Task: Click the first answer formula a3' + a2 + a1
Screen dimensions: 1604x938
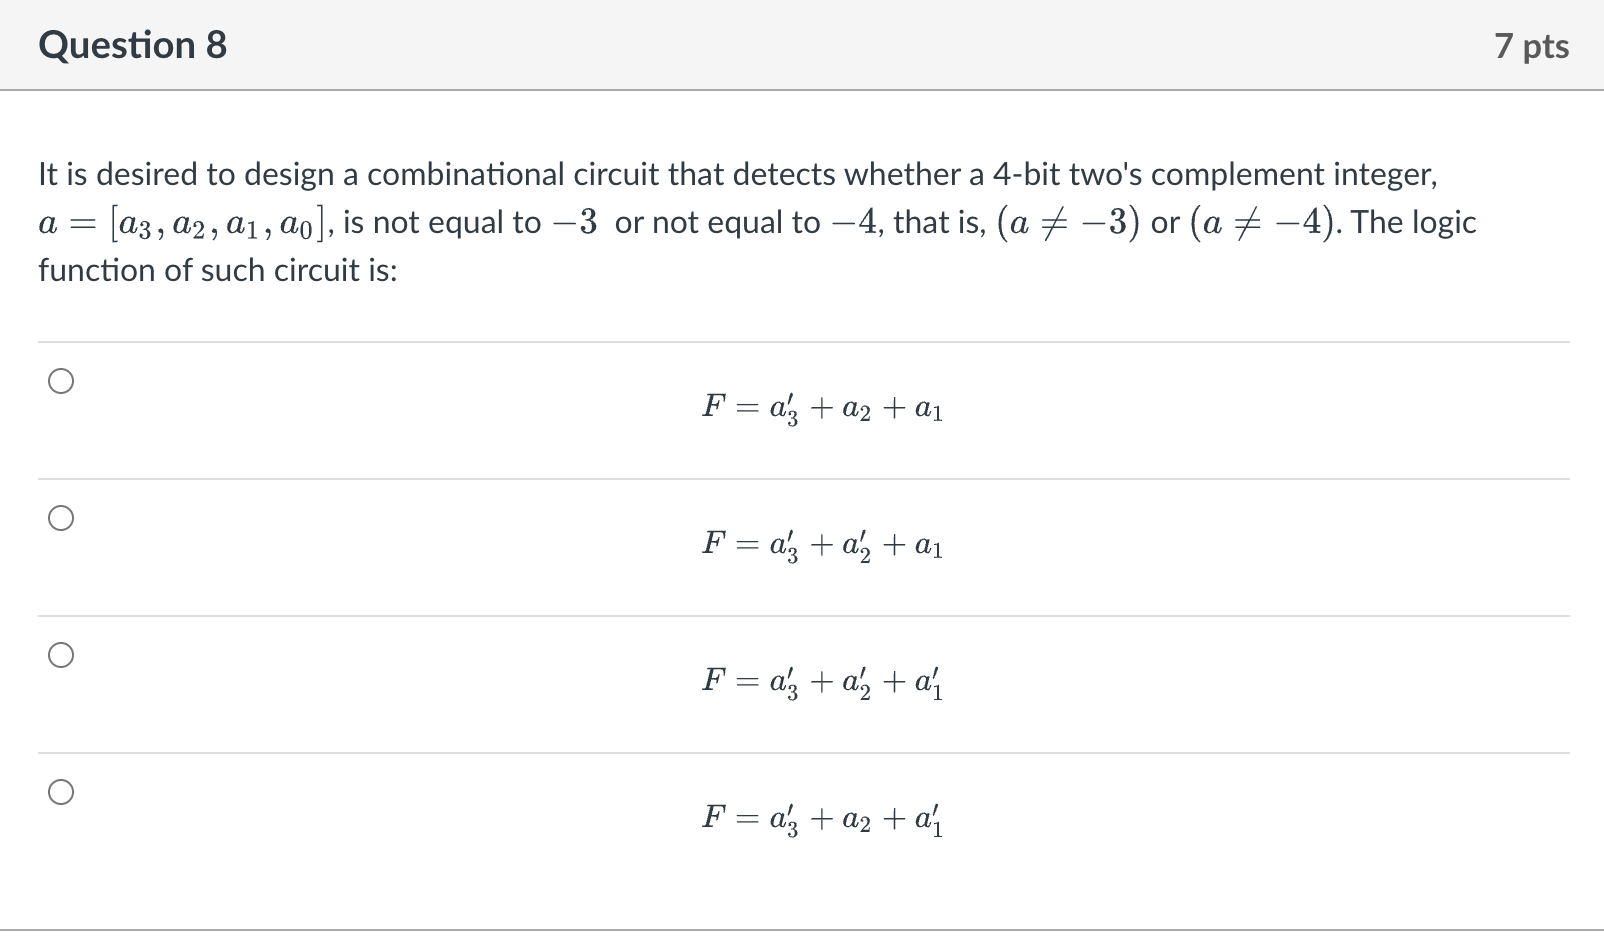Action: 822,408
